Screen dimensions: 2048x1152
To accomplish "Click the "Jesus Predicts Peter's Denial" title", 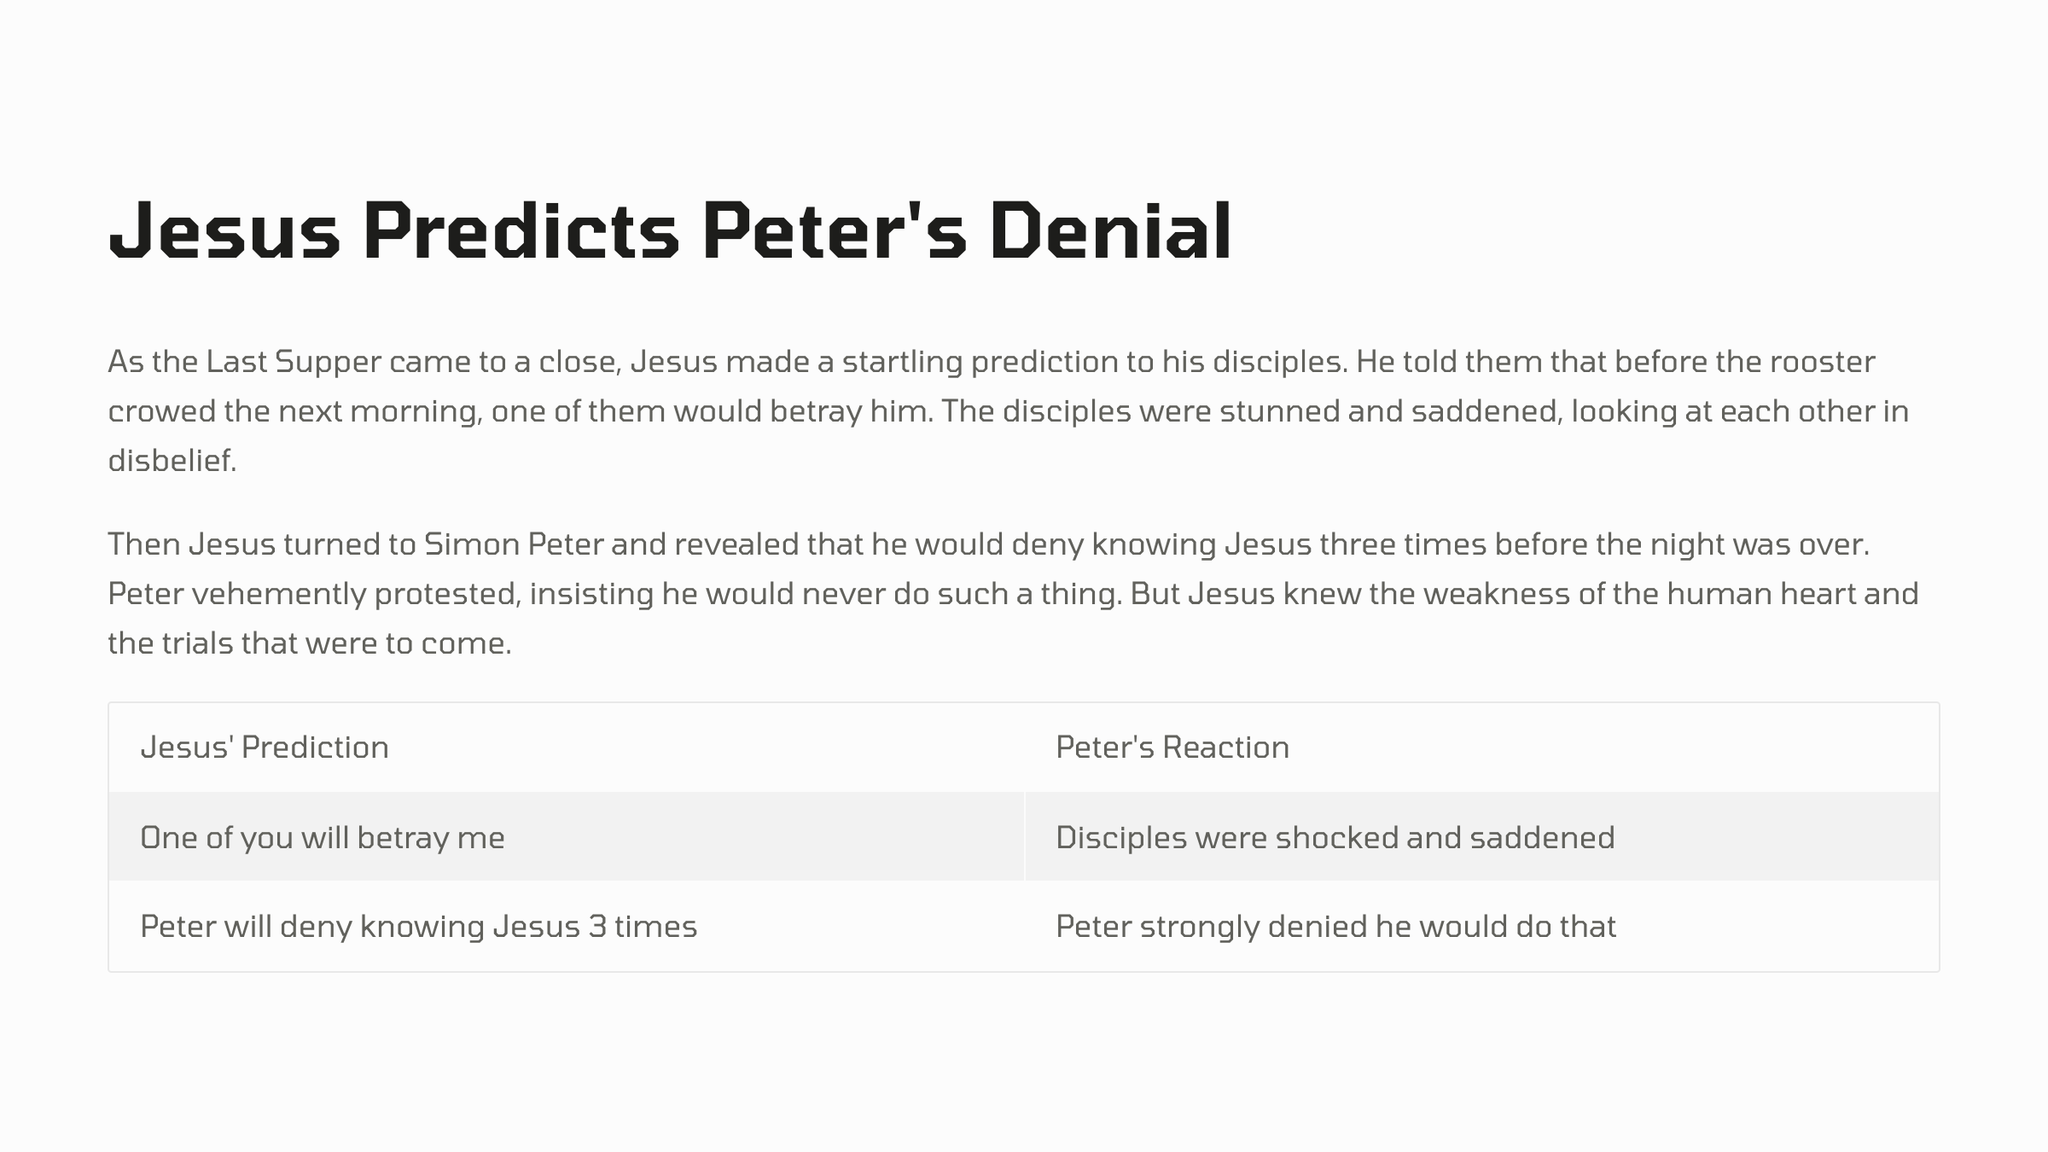I will [x=670, y=232].
